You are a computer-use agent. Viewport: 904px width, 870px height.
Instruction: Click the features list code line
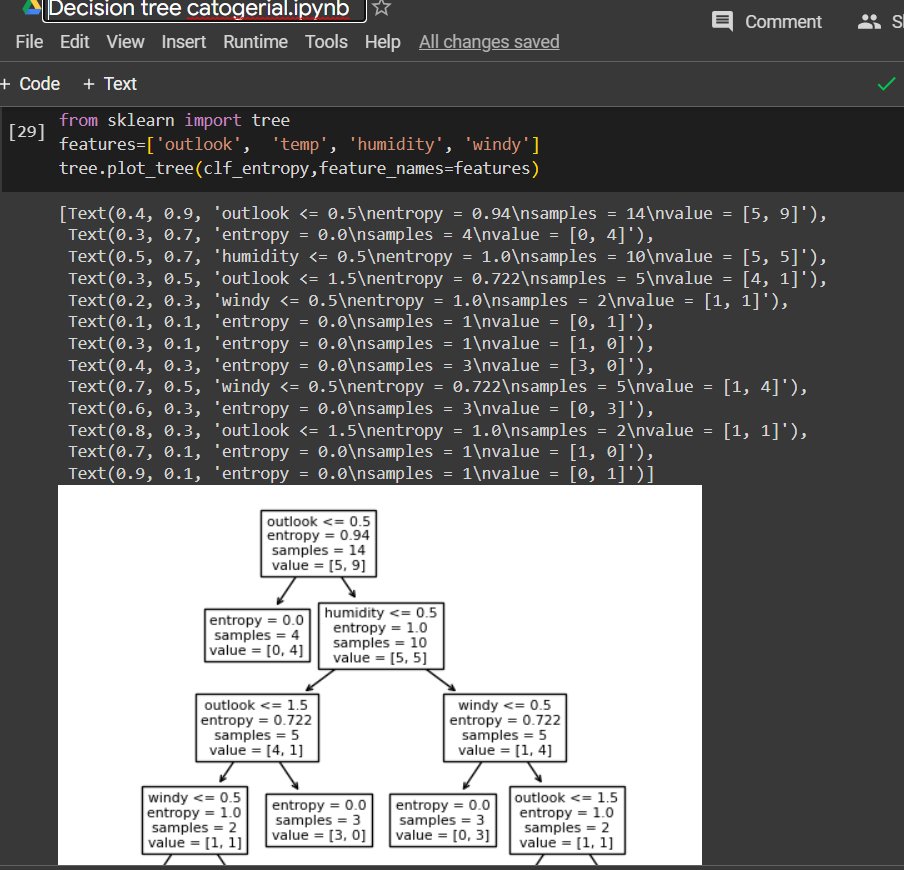click(299, 144)
